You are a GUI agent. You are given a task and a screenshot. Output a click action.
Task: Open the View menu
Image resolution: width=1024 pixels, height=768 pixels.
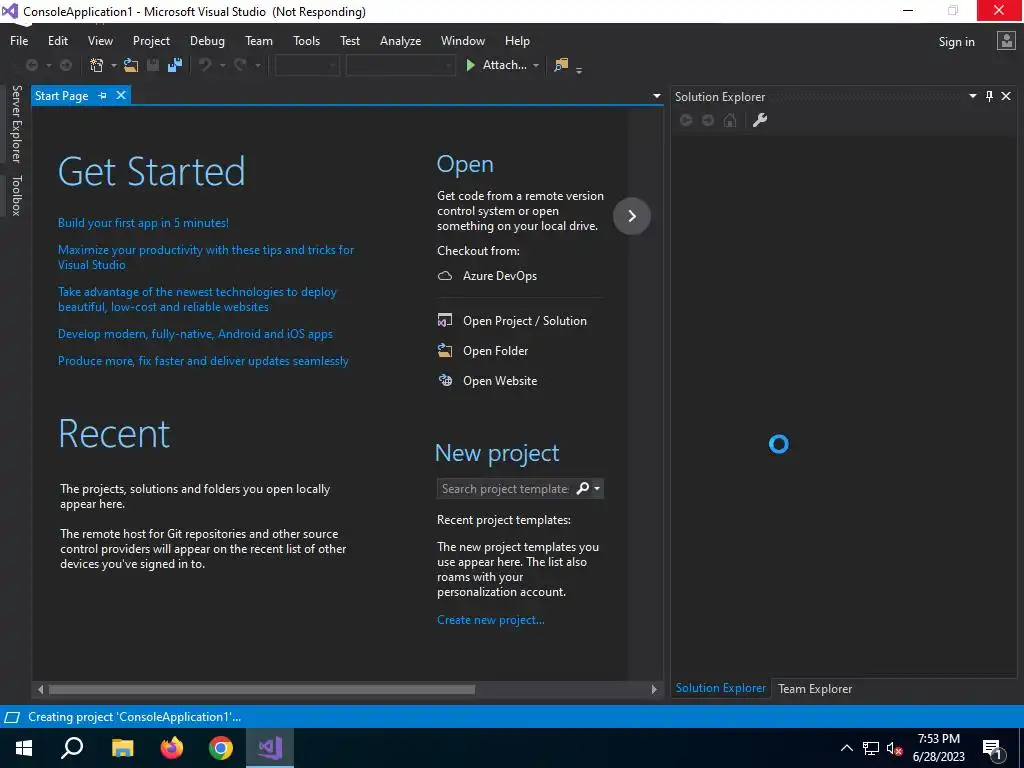[100, 40]
